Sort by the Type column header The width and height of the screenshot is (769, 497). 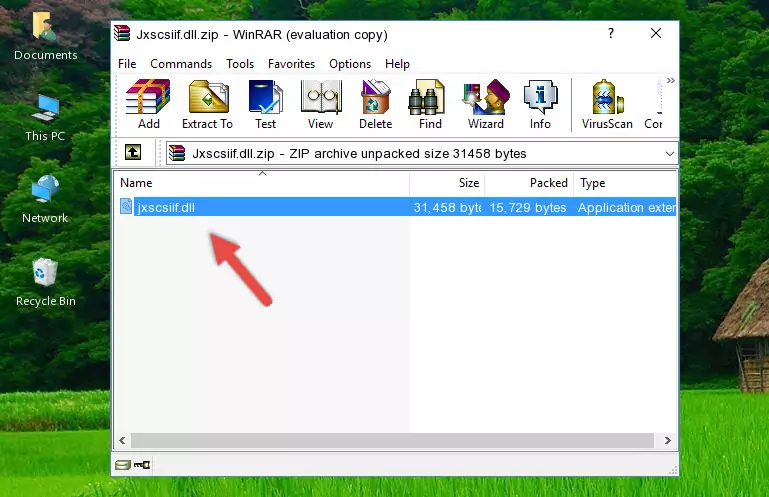(625, 183)
